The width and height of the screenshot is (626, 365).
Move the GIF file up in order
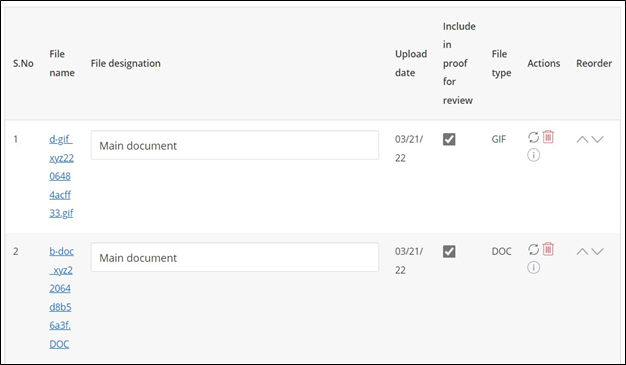582,139
